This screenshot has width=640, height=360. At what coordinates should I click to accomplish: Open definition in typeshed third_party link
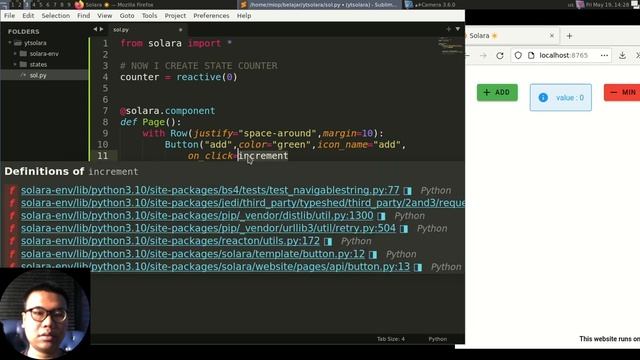(x=243, y=203)
